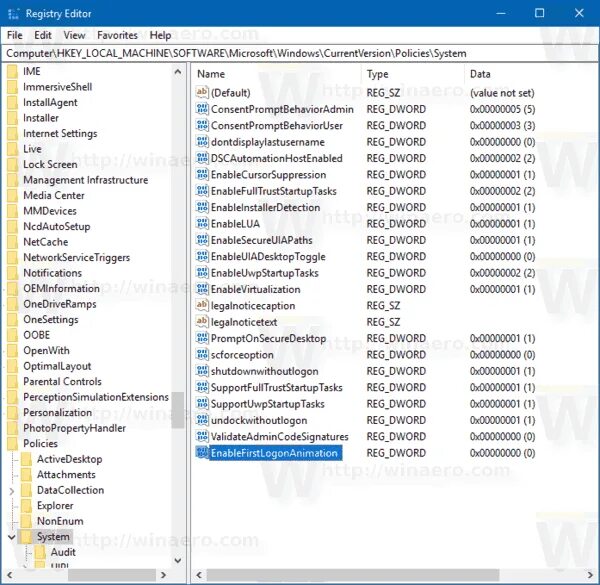Select the NonEnum key
The height and width of the screenshot is (585, 600).
[60, 521]
